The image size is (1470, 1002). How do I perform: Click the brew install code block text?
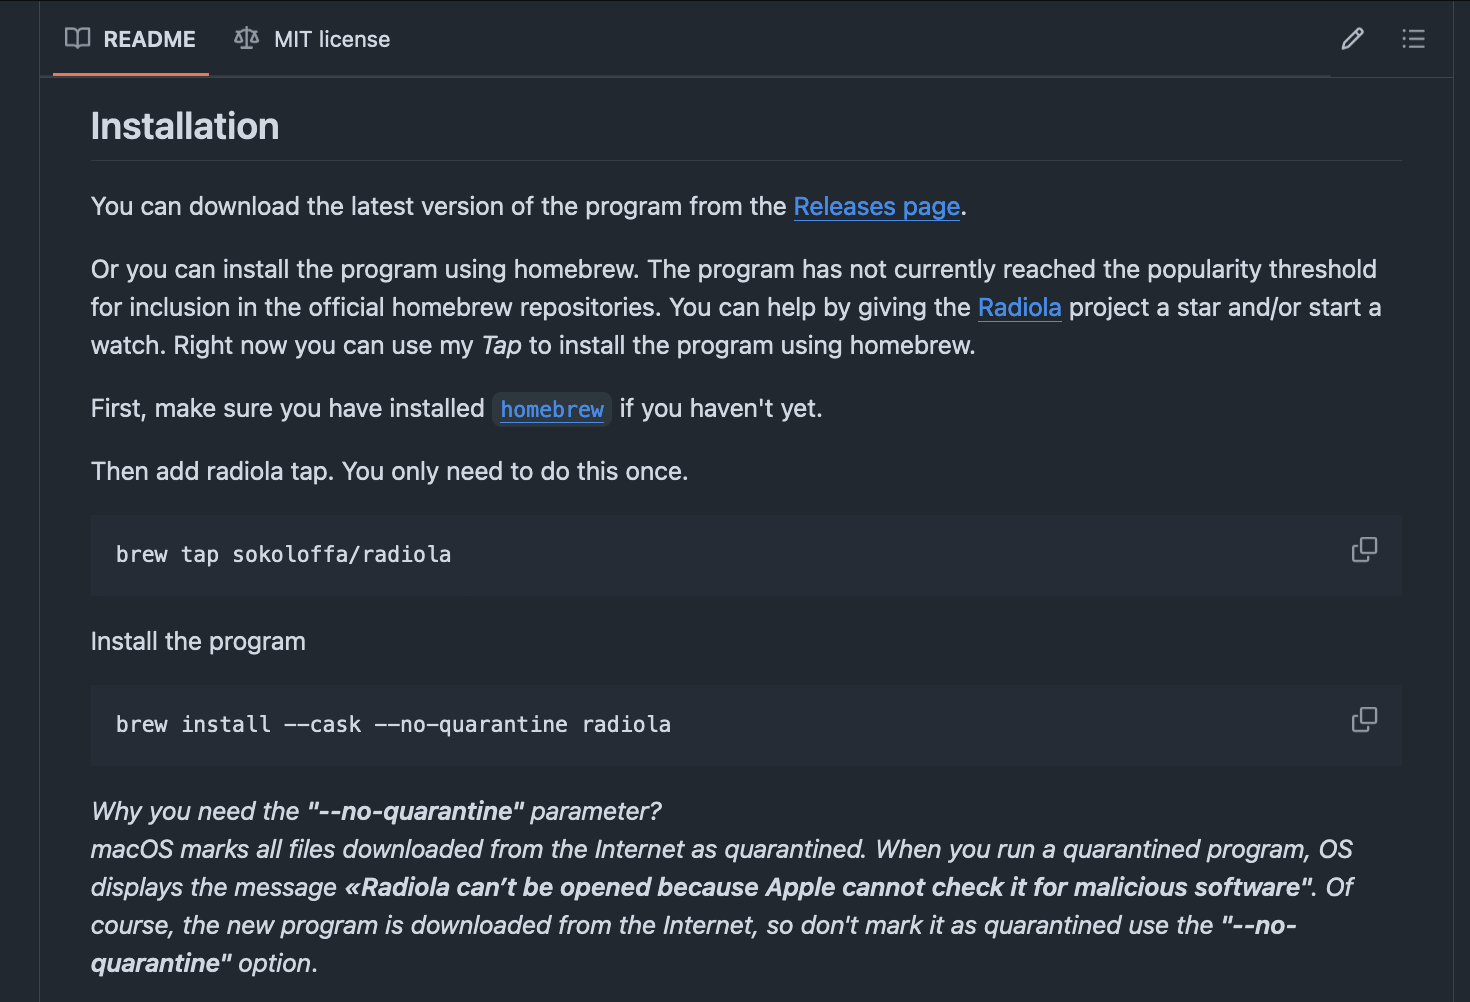click(x=393, y=725)
